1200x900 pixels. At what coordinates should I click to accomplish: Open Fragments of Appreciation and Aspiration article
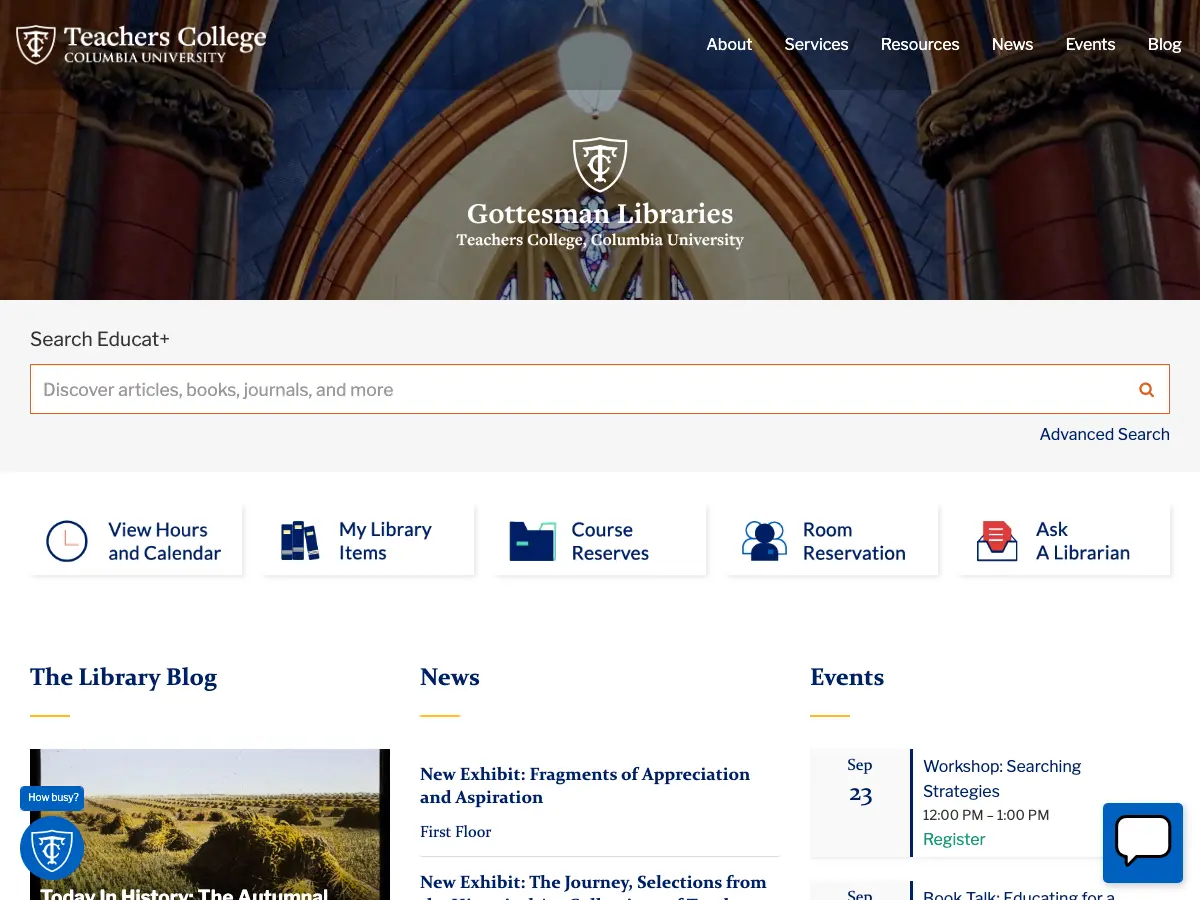585,785
